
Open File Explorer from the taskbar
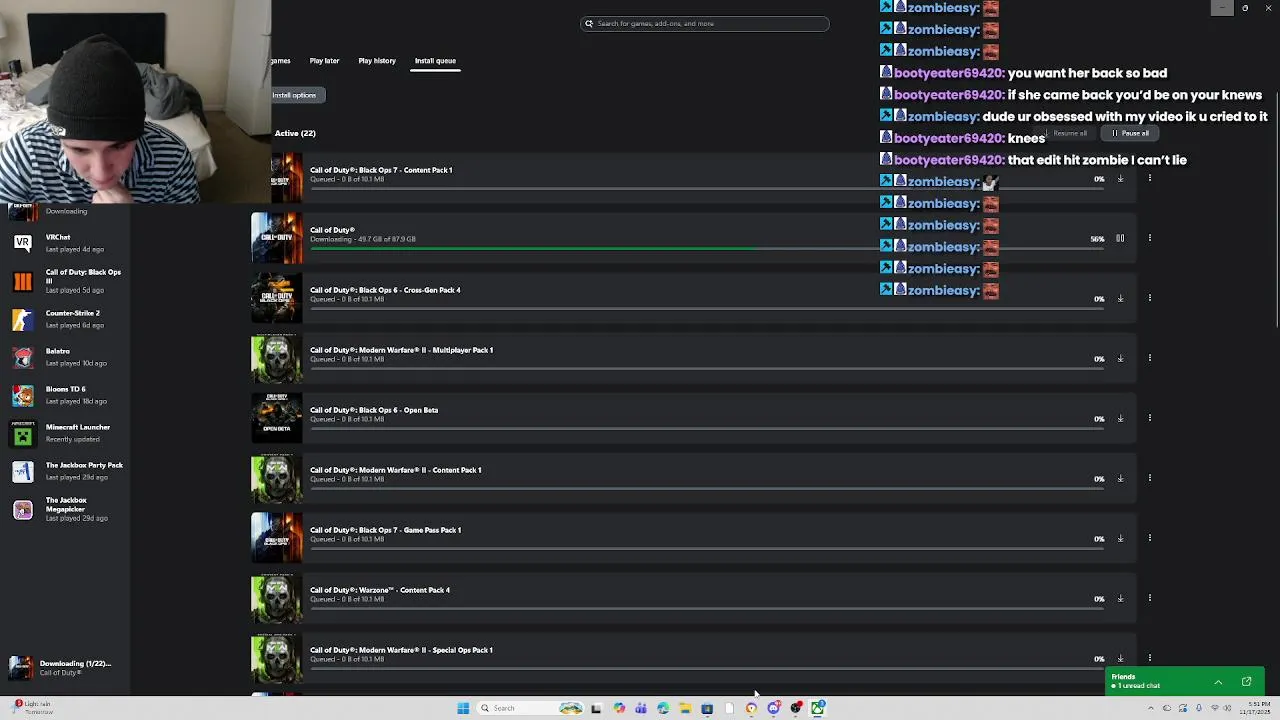click(685, 708)
